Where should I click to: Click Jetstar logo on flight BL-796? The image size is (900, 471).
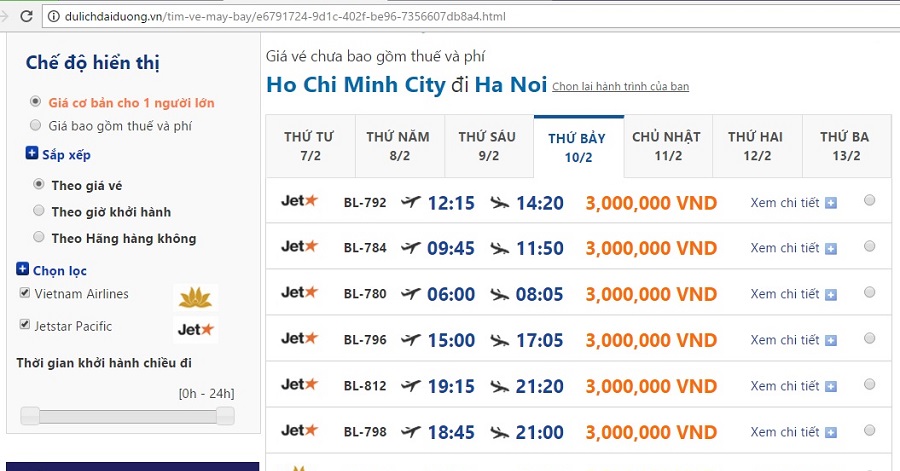pos(299,338)
